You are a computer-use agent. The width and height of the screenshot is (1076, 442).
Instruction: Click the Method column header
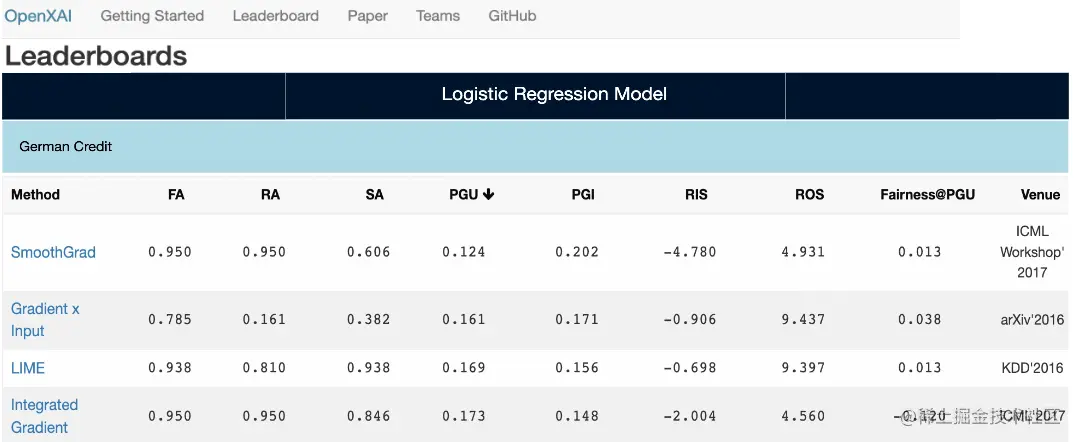36,195
